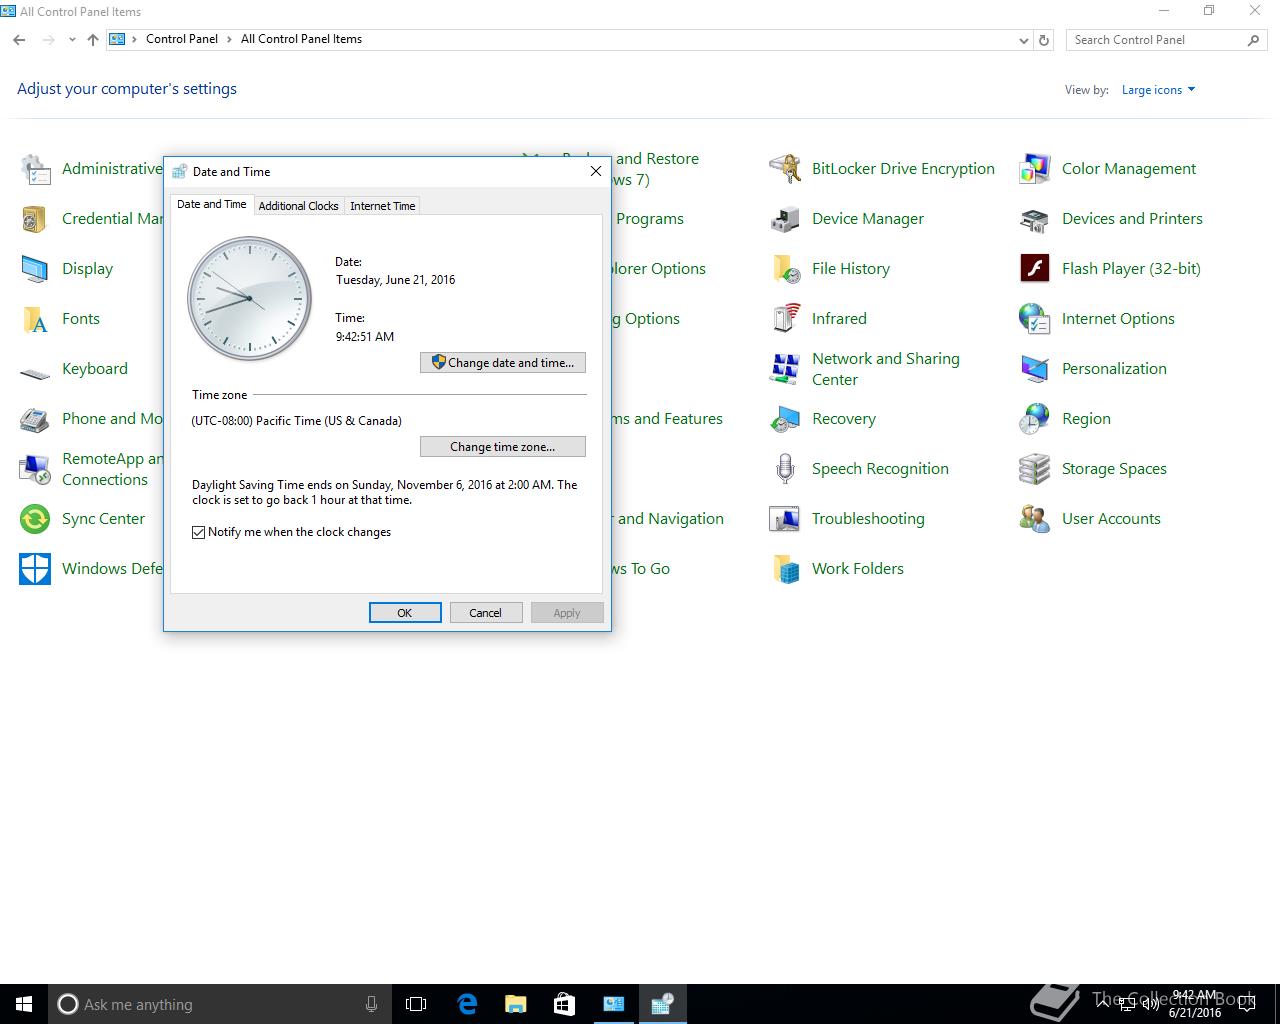1280x1024 pixels.
Task: Switch to the Additional Clocks tab
Action: tap(298, 206)
